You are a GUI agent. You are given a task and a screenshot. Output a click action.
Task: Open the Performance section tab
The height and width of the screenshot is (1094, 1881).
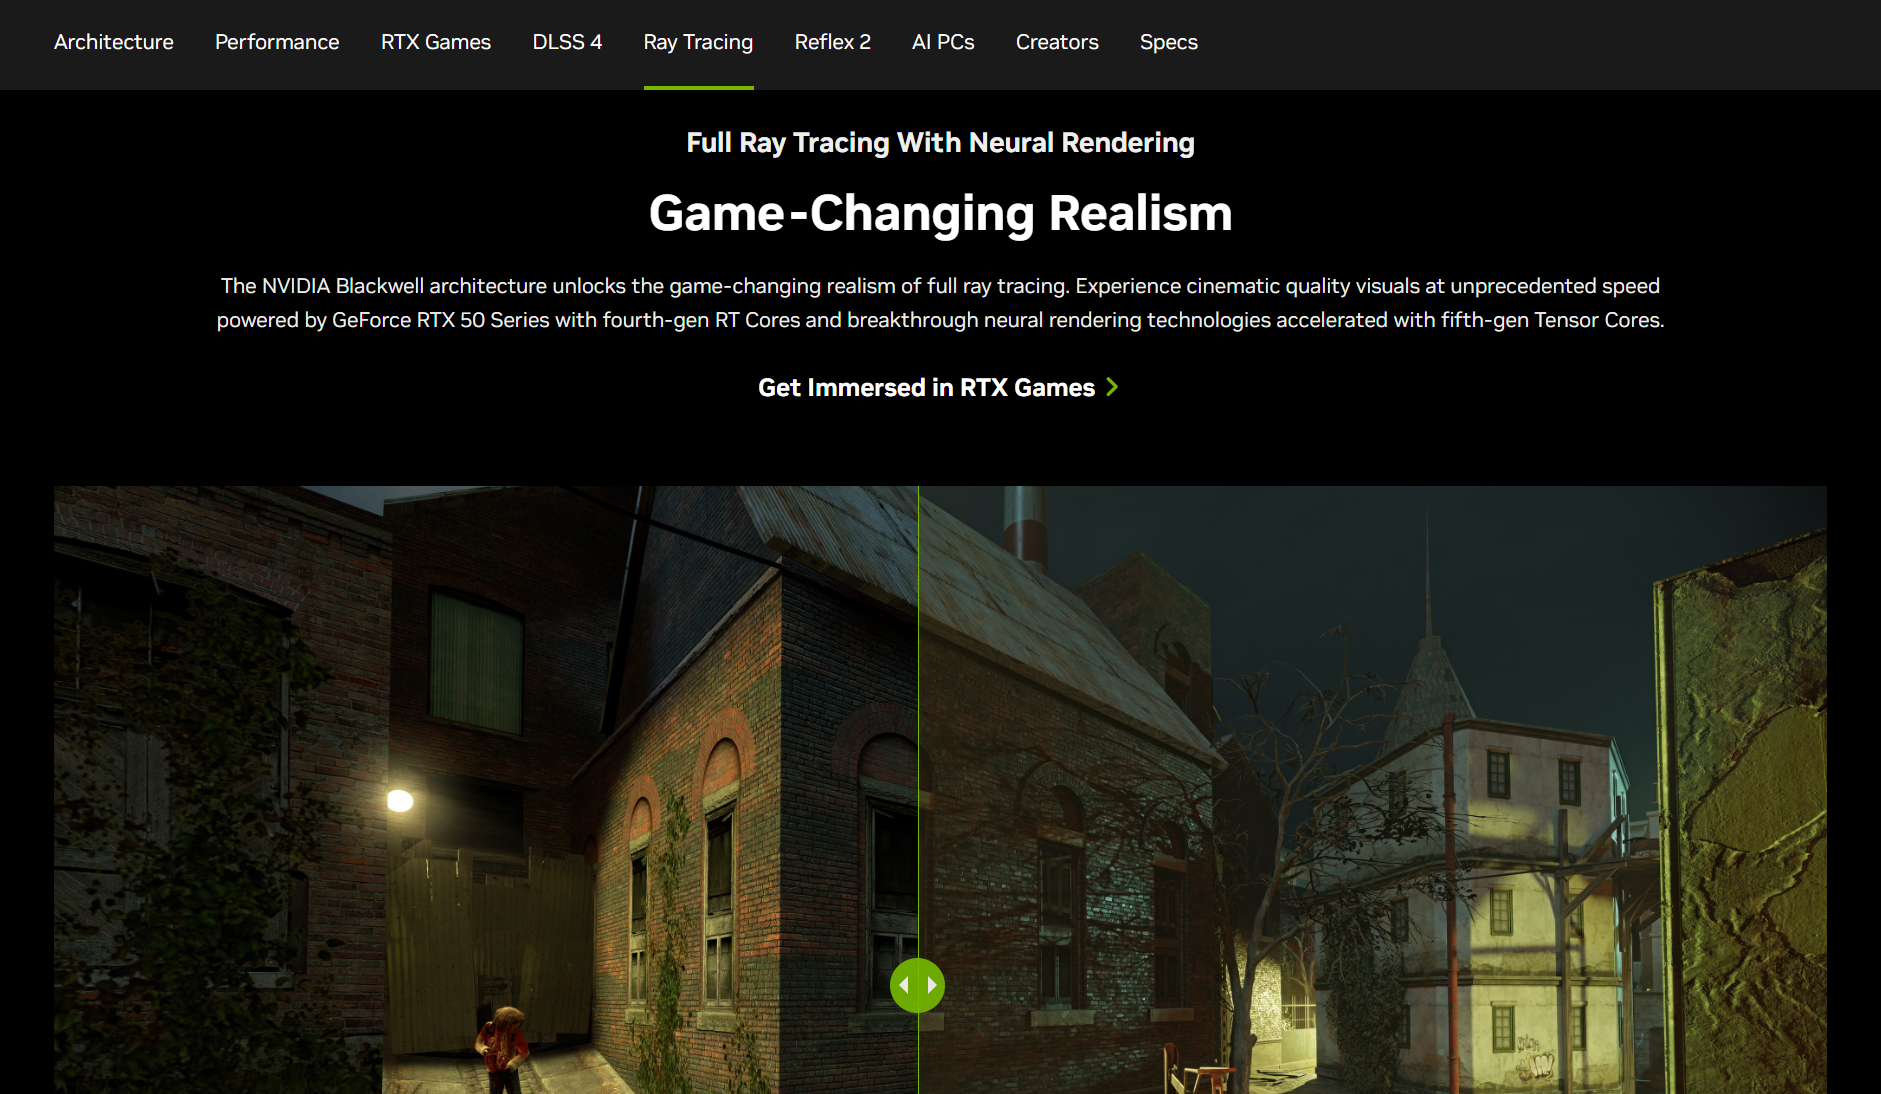coord(277,42)
